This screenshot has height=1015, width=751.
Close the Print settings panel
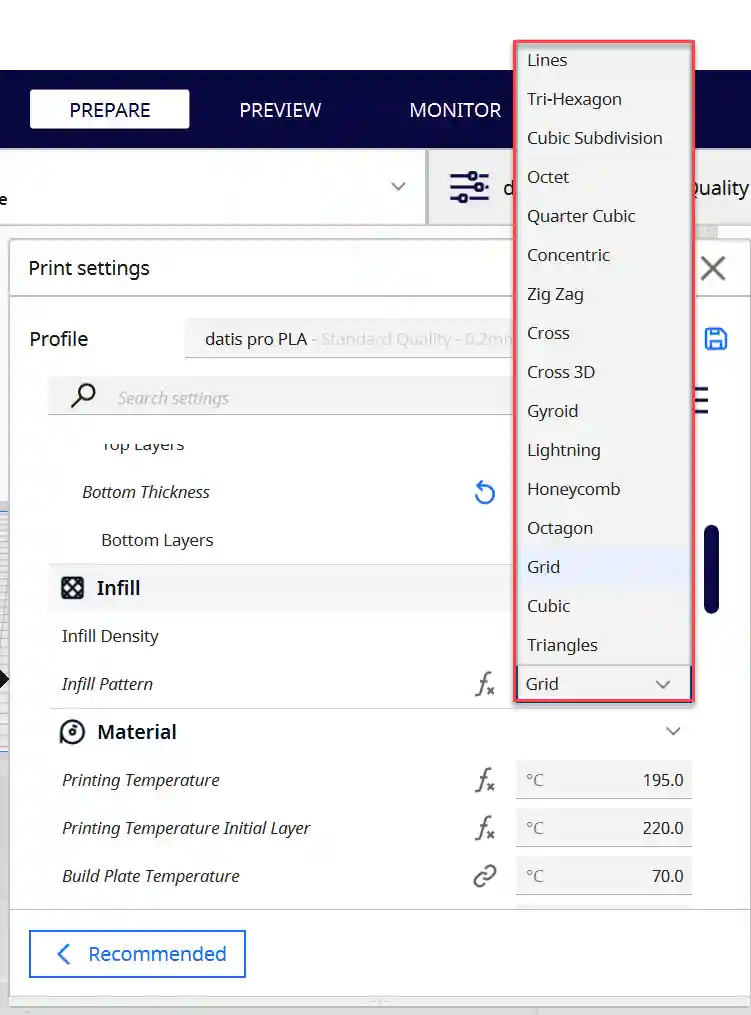713,268
